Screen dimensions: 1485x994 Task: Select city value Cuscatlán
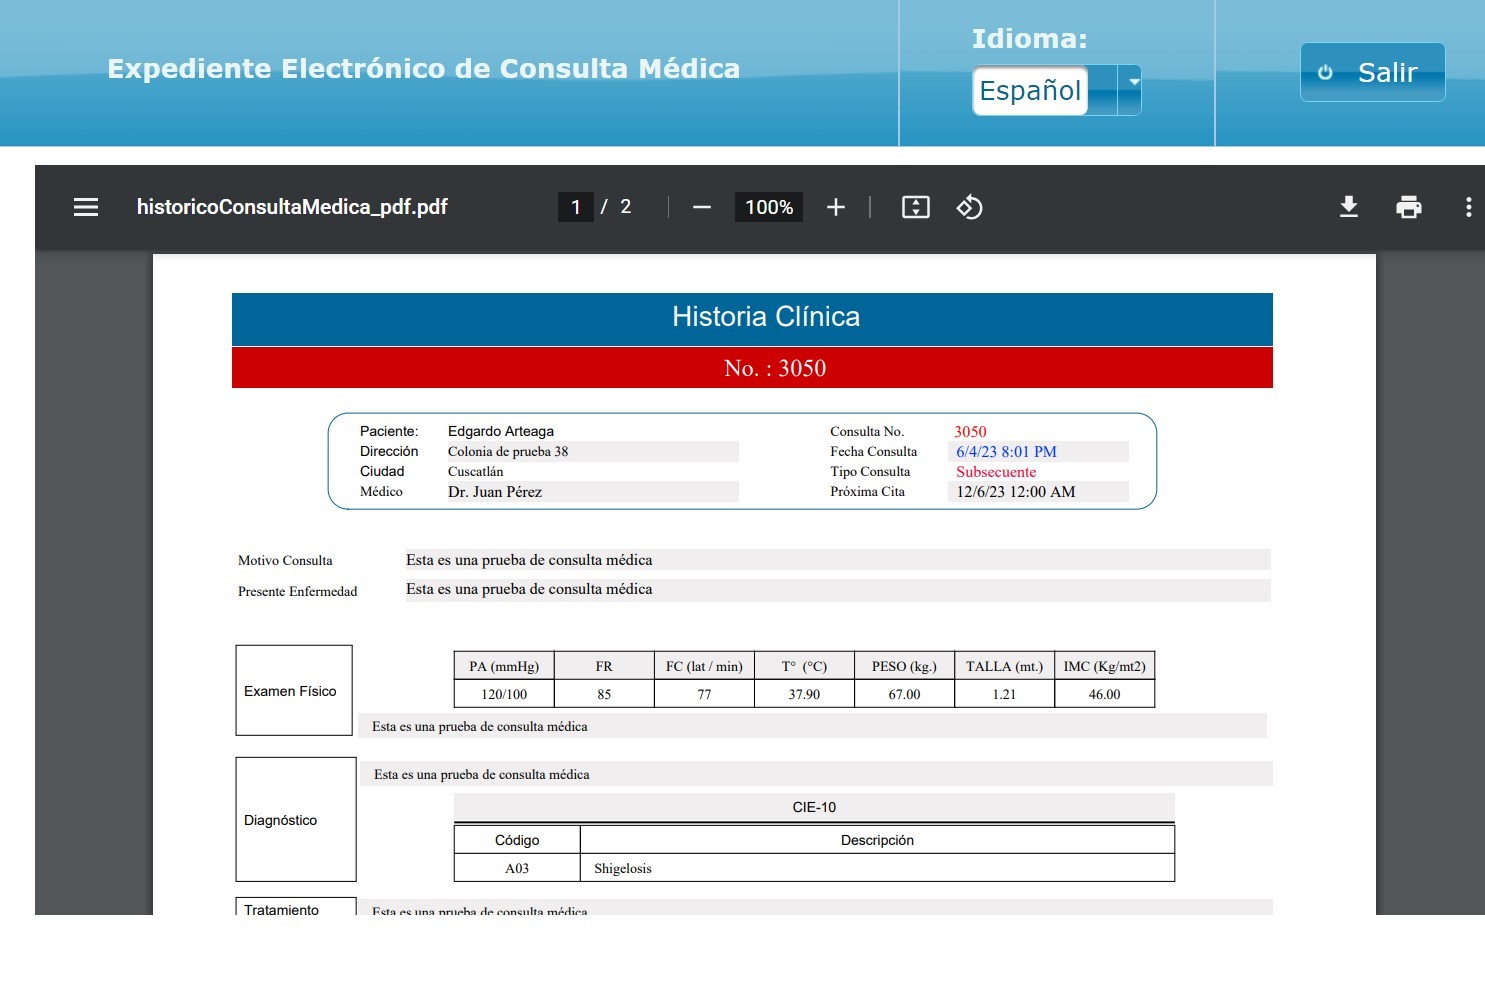(476, 472)
